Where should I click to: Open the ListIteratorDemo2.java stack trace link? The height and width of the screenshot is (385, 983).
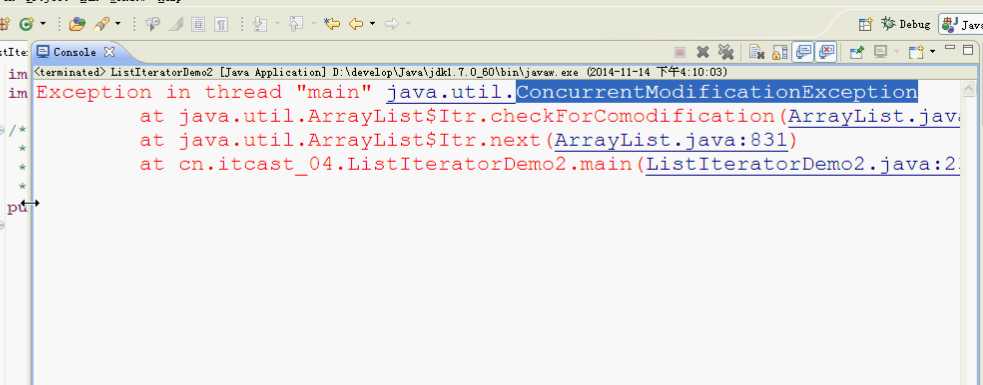pos(803,164)
